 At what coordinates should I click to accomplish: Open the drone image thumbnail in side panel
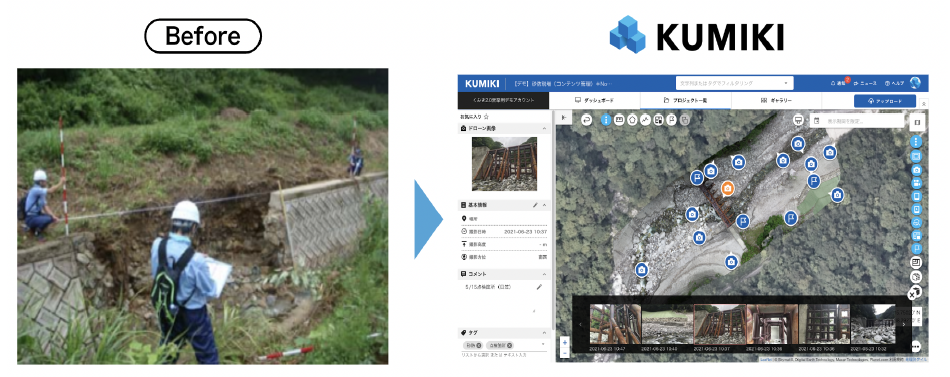[504, 164]
